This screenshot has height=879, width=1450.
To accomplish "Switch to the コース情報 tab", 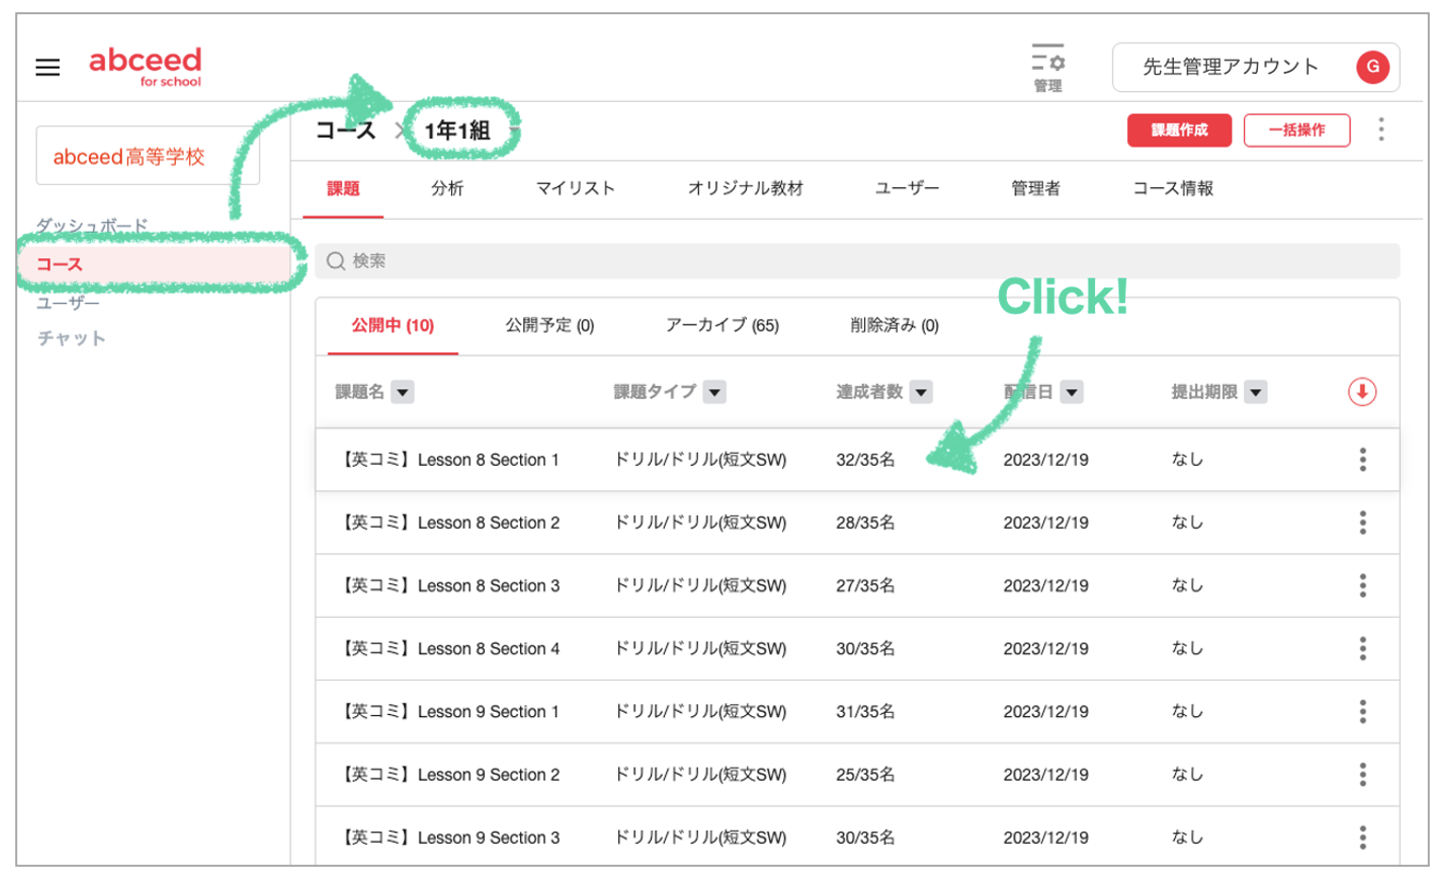I will [x=1173, y=188].
